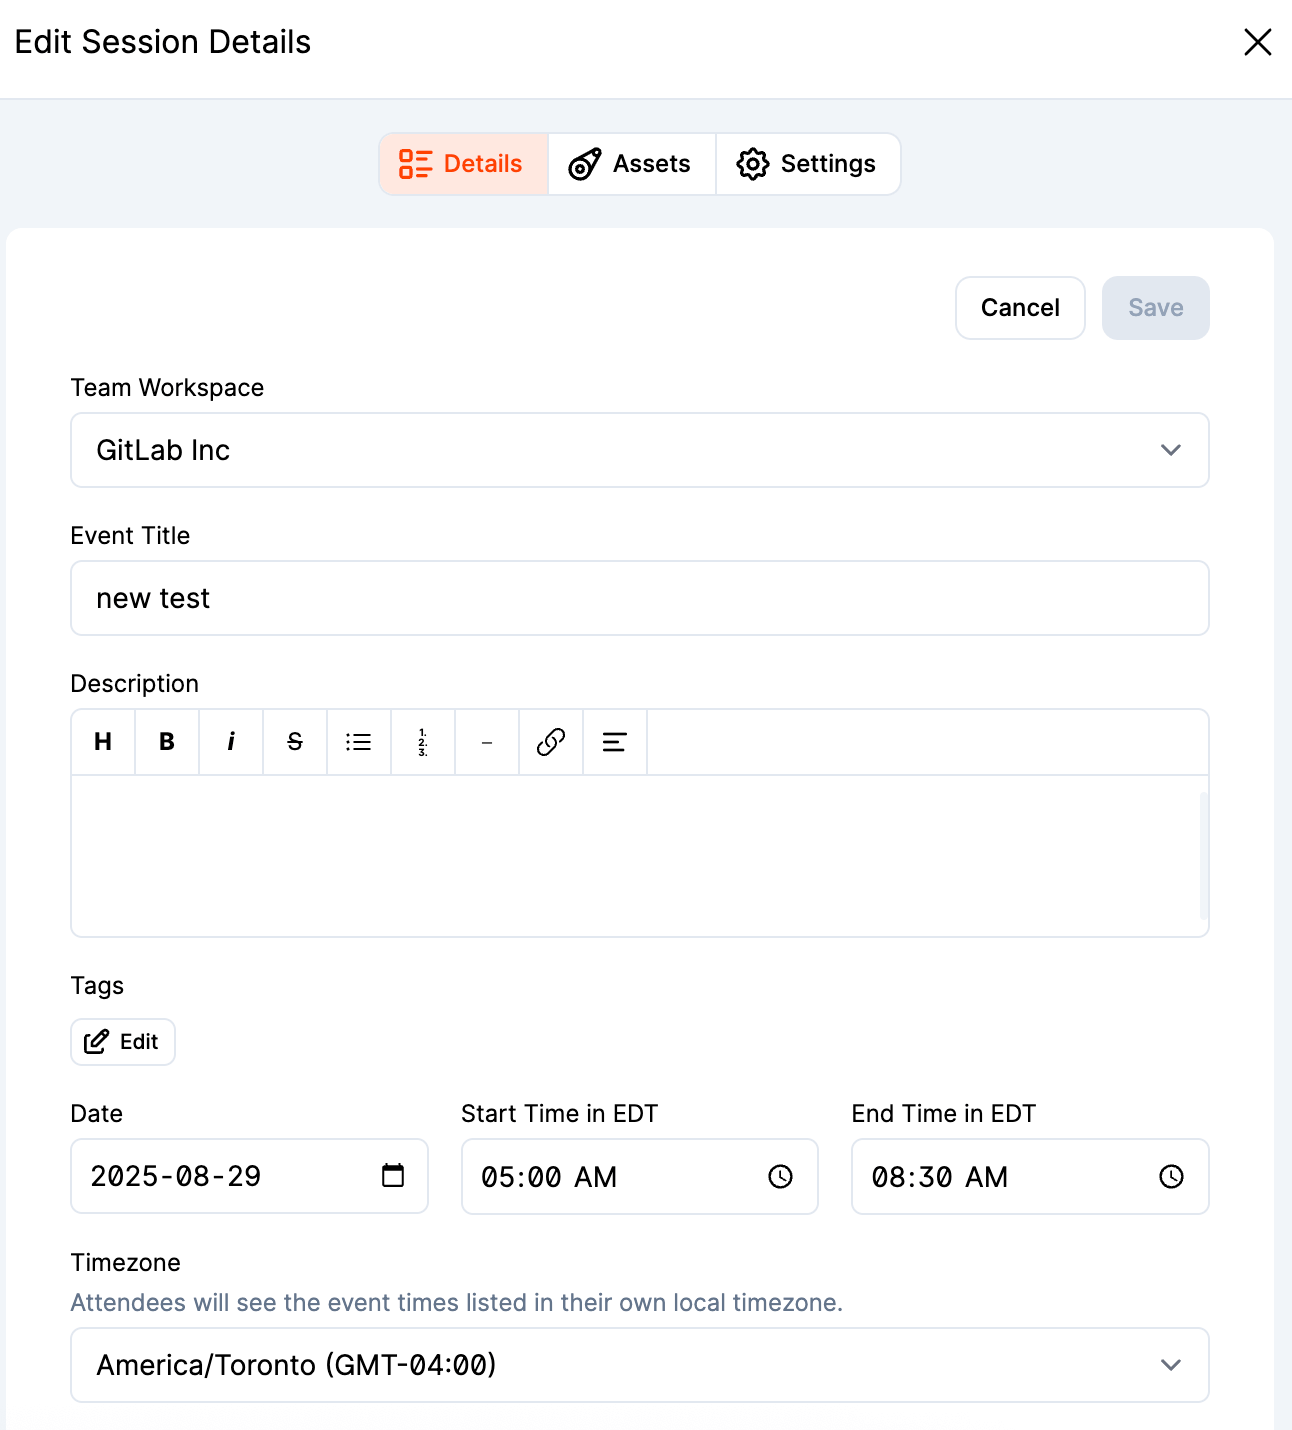Click the Assets tab rocket icon

(x=585, y=164)
